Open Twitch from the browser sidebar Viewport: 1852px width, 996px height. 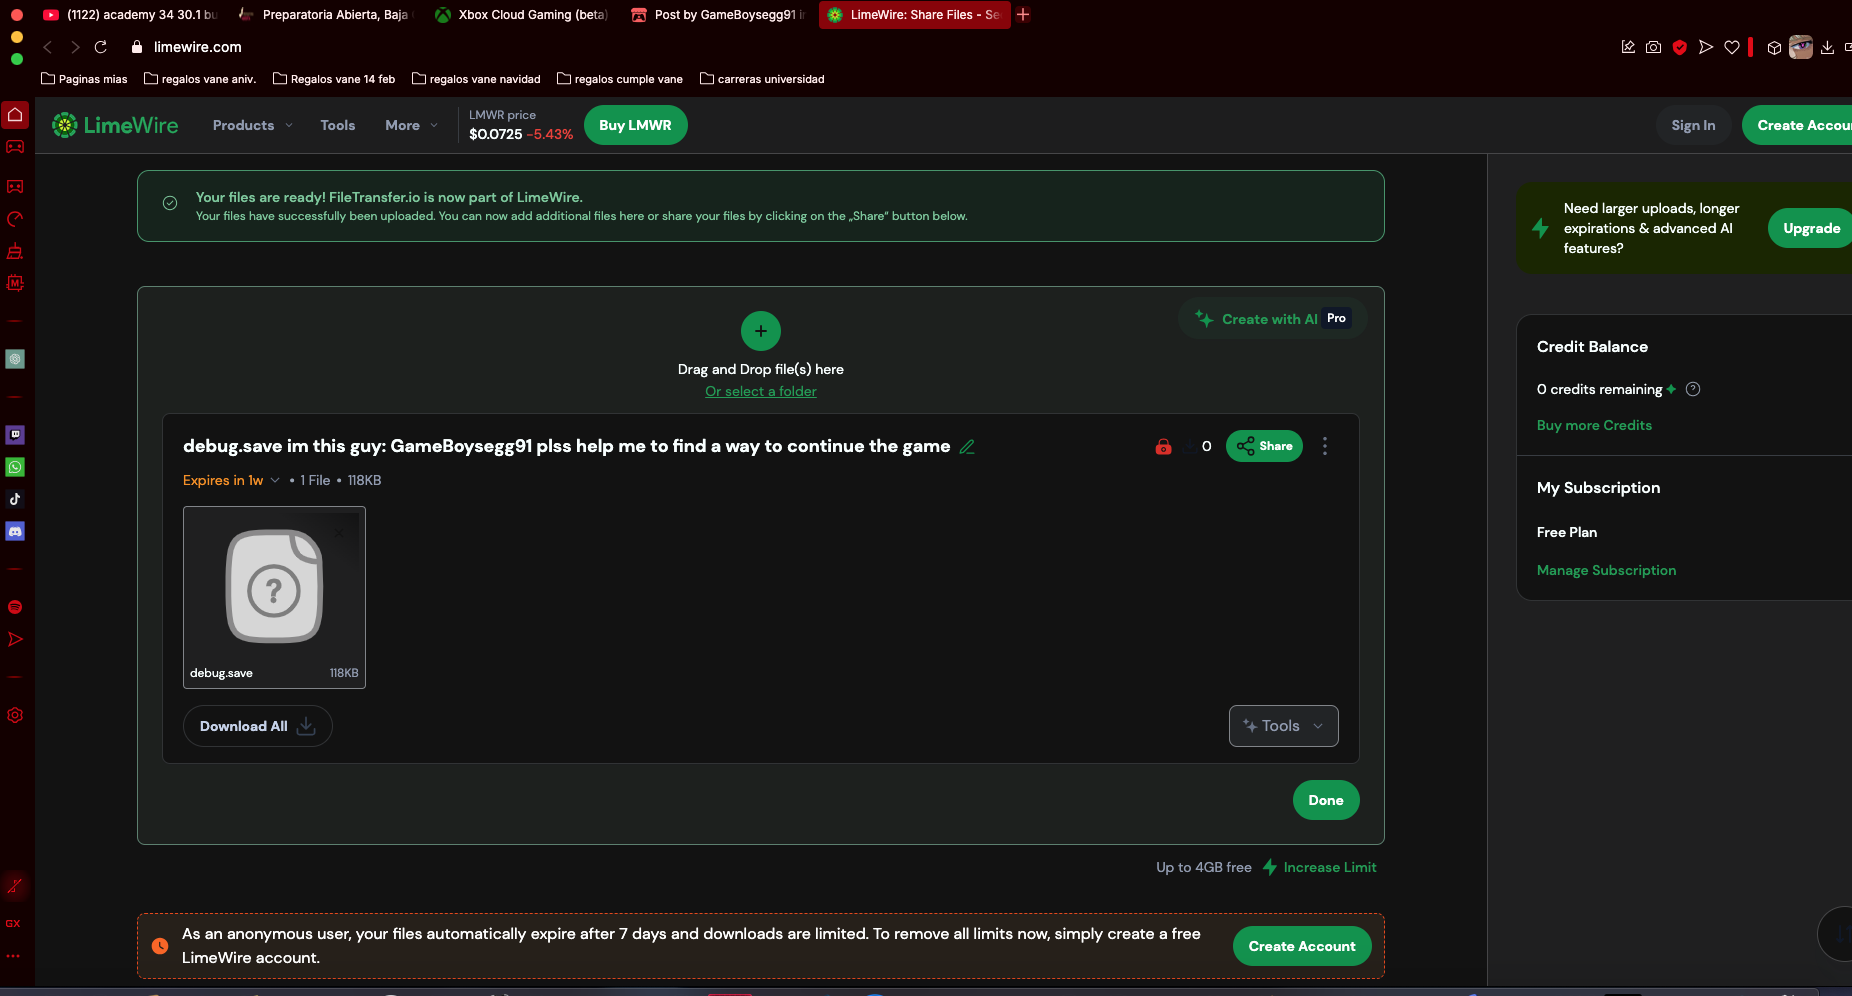pos(15,435)
